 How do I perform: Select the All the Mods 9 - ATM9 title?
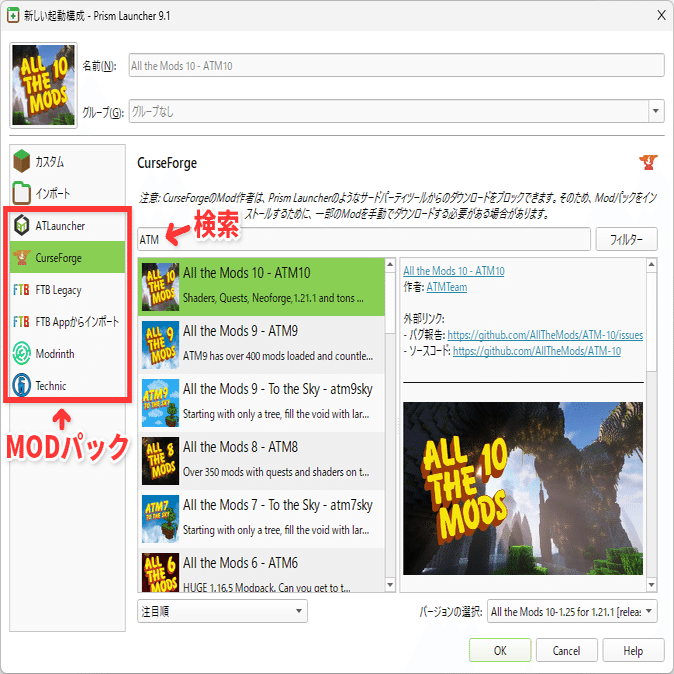pyautogui.click(x=240, y=331)
